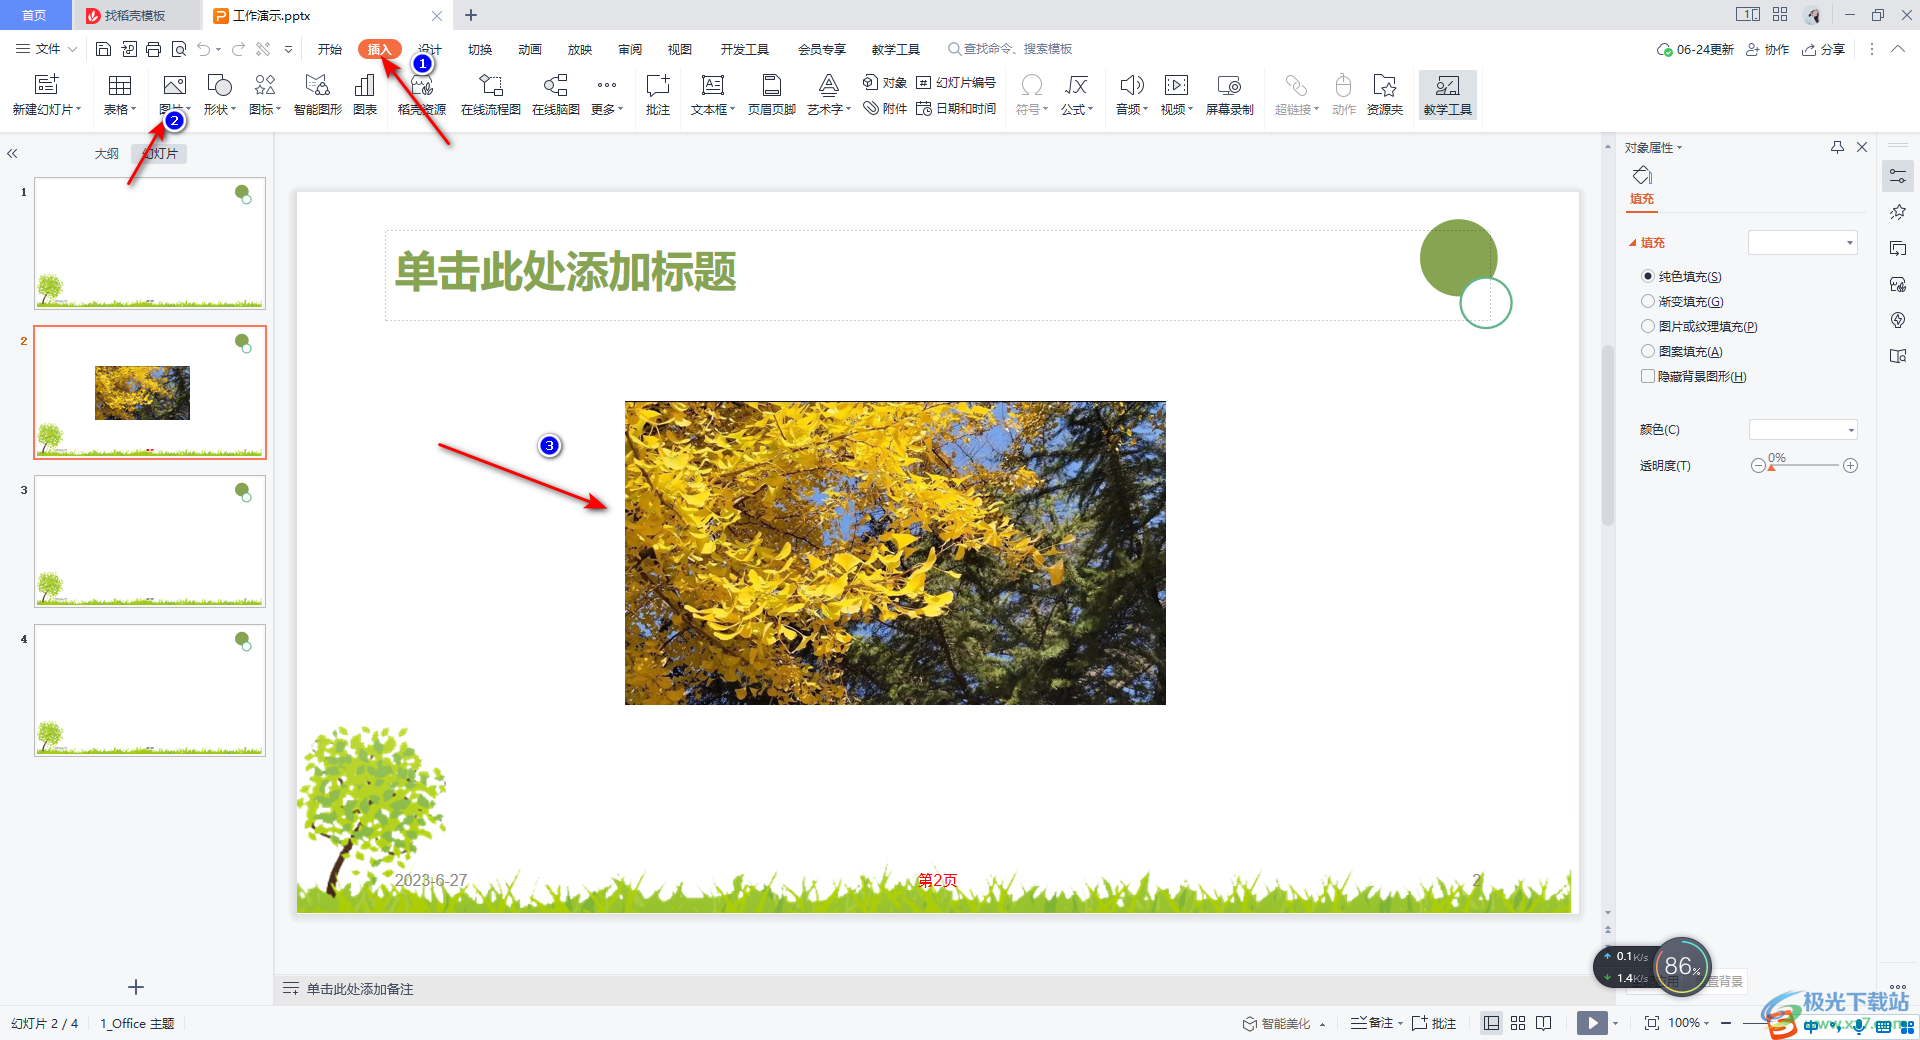
Task: Click the transparency (透明度) slider track
Action: pyautogui.click(x=1804, y=466)
